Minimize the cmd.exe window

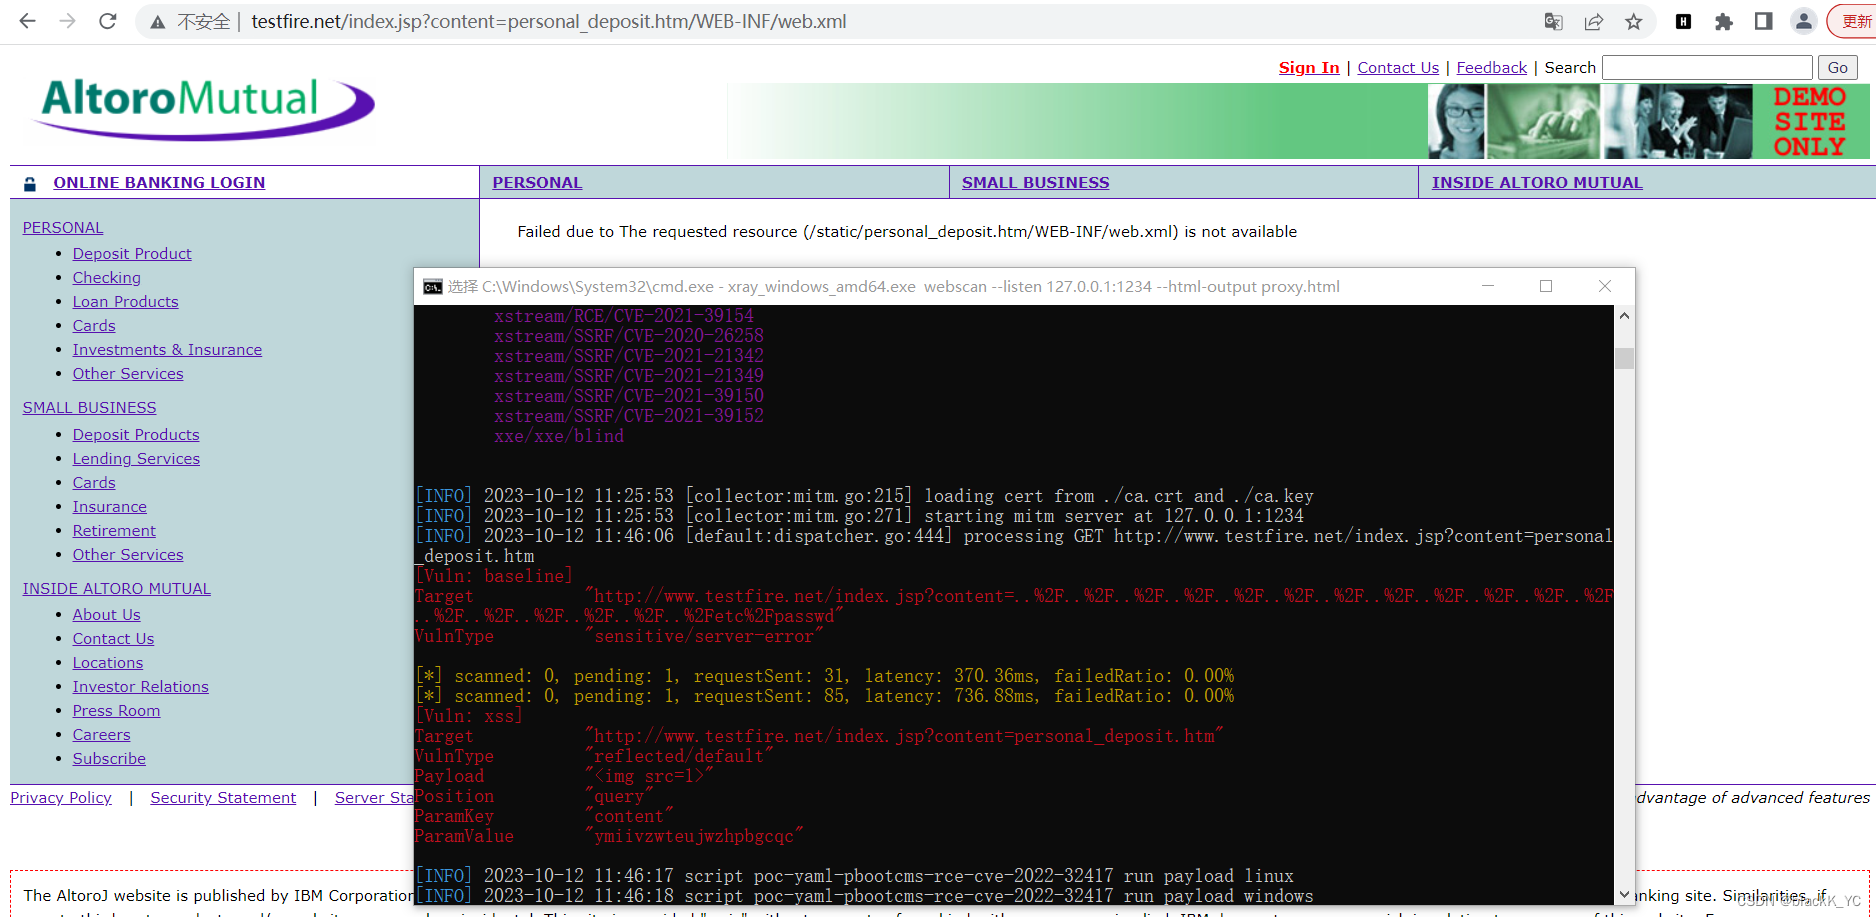[1488, 286]
